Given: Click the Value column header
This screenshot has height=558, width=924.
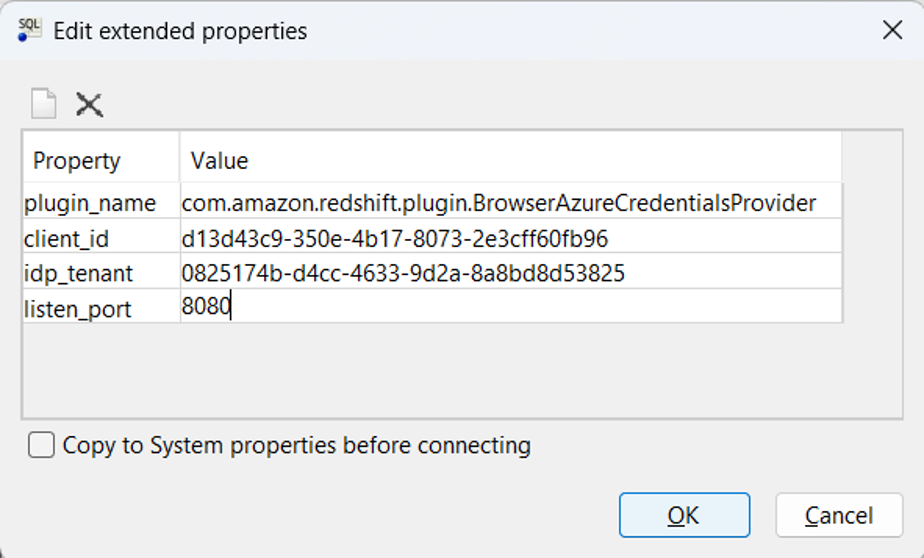Looking at the screenshot, I should tap(219, 161).
